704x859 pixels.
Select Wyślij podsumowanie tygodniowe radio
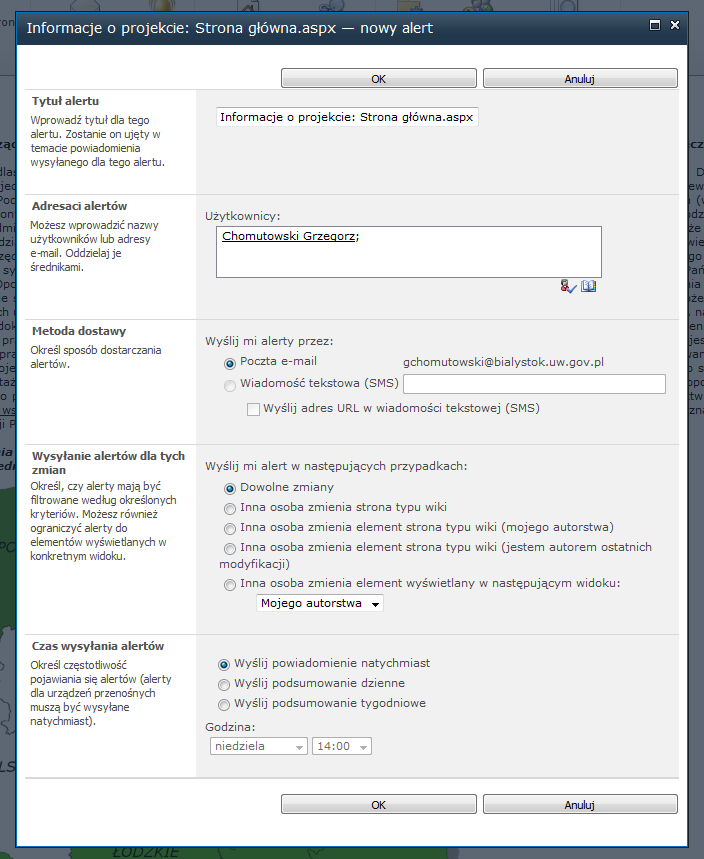click(224, 705)
